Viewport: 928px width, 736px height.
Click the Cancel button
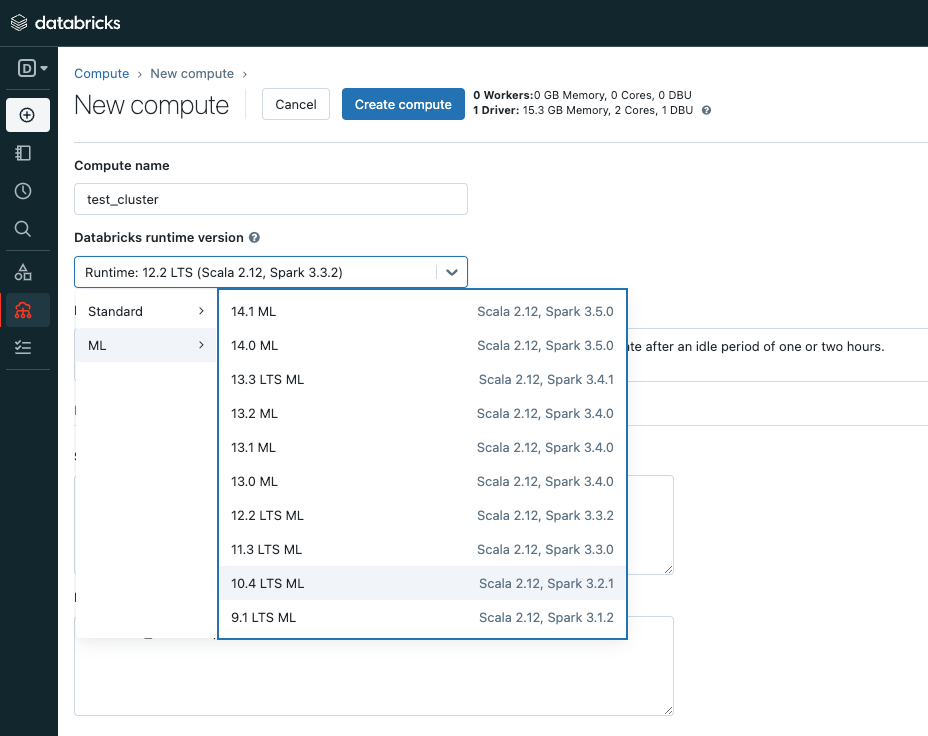click(296, 104)
